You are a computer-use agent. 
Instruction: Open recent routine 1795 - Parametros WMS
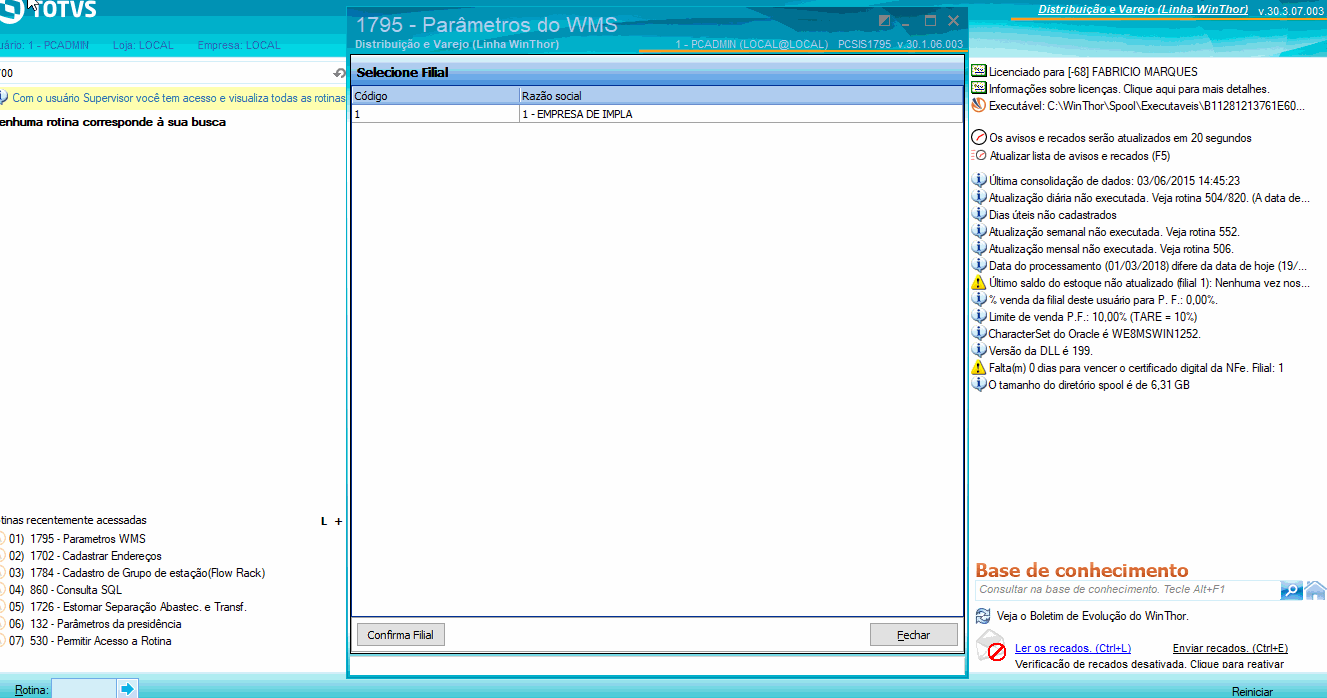(x=88, y=539)
